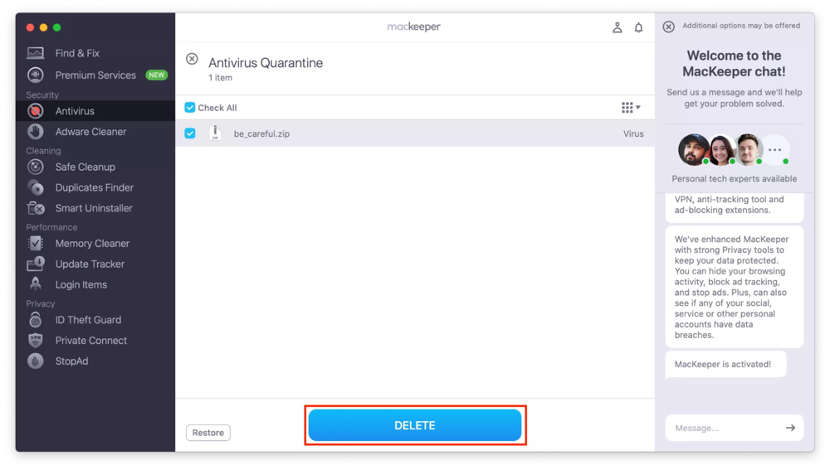Click the Update Tracker icon
Viewport: 830px width, 470px height.
click(35, 264)
